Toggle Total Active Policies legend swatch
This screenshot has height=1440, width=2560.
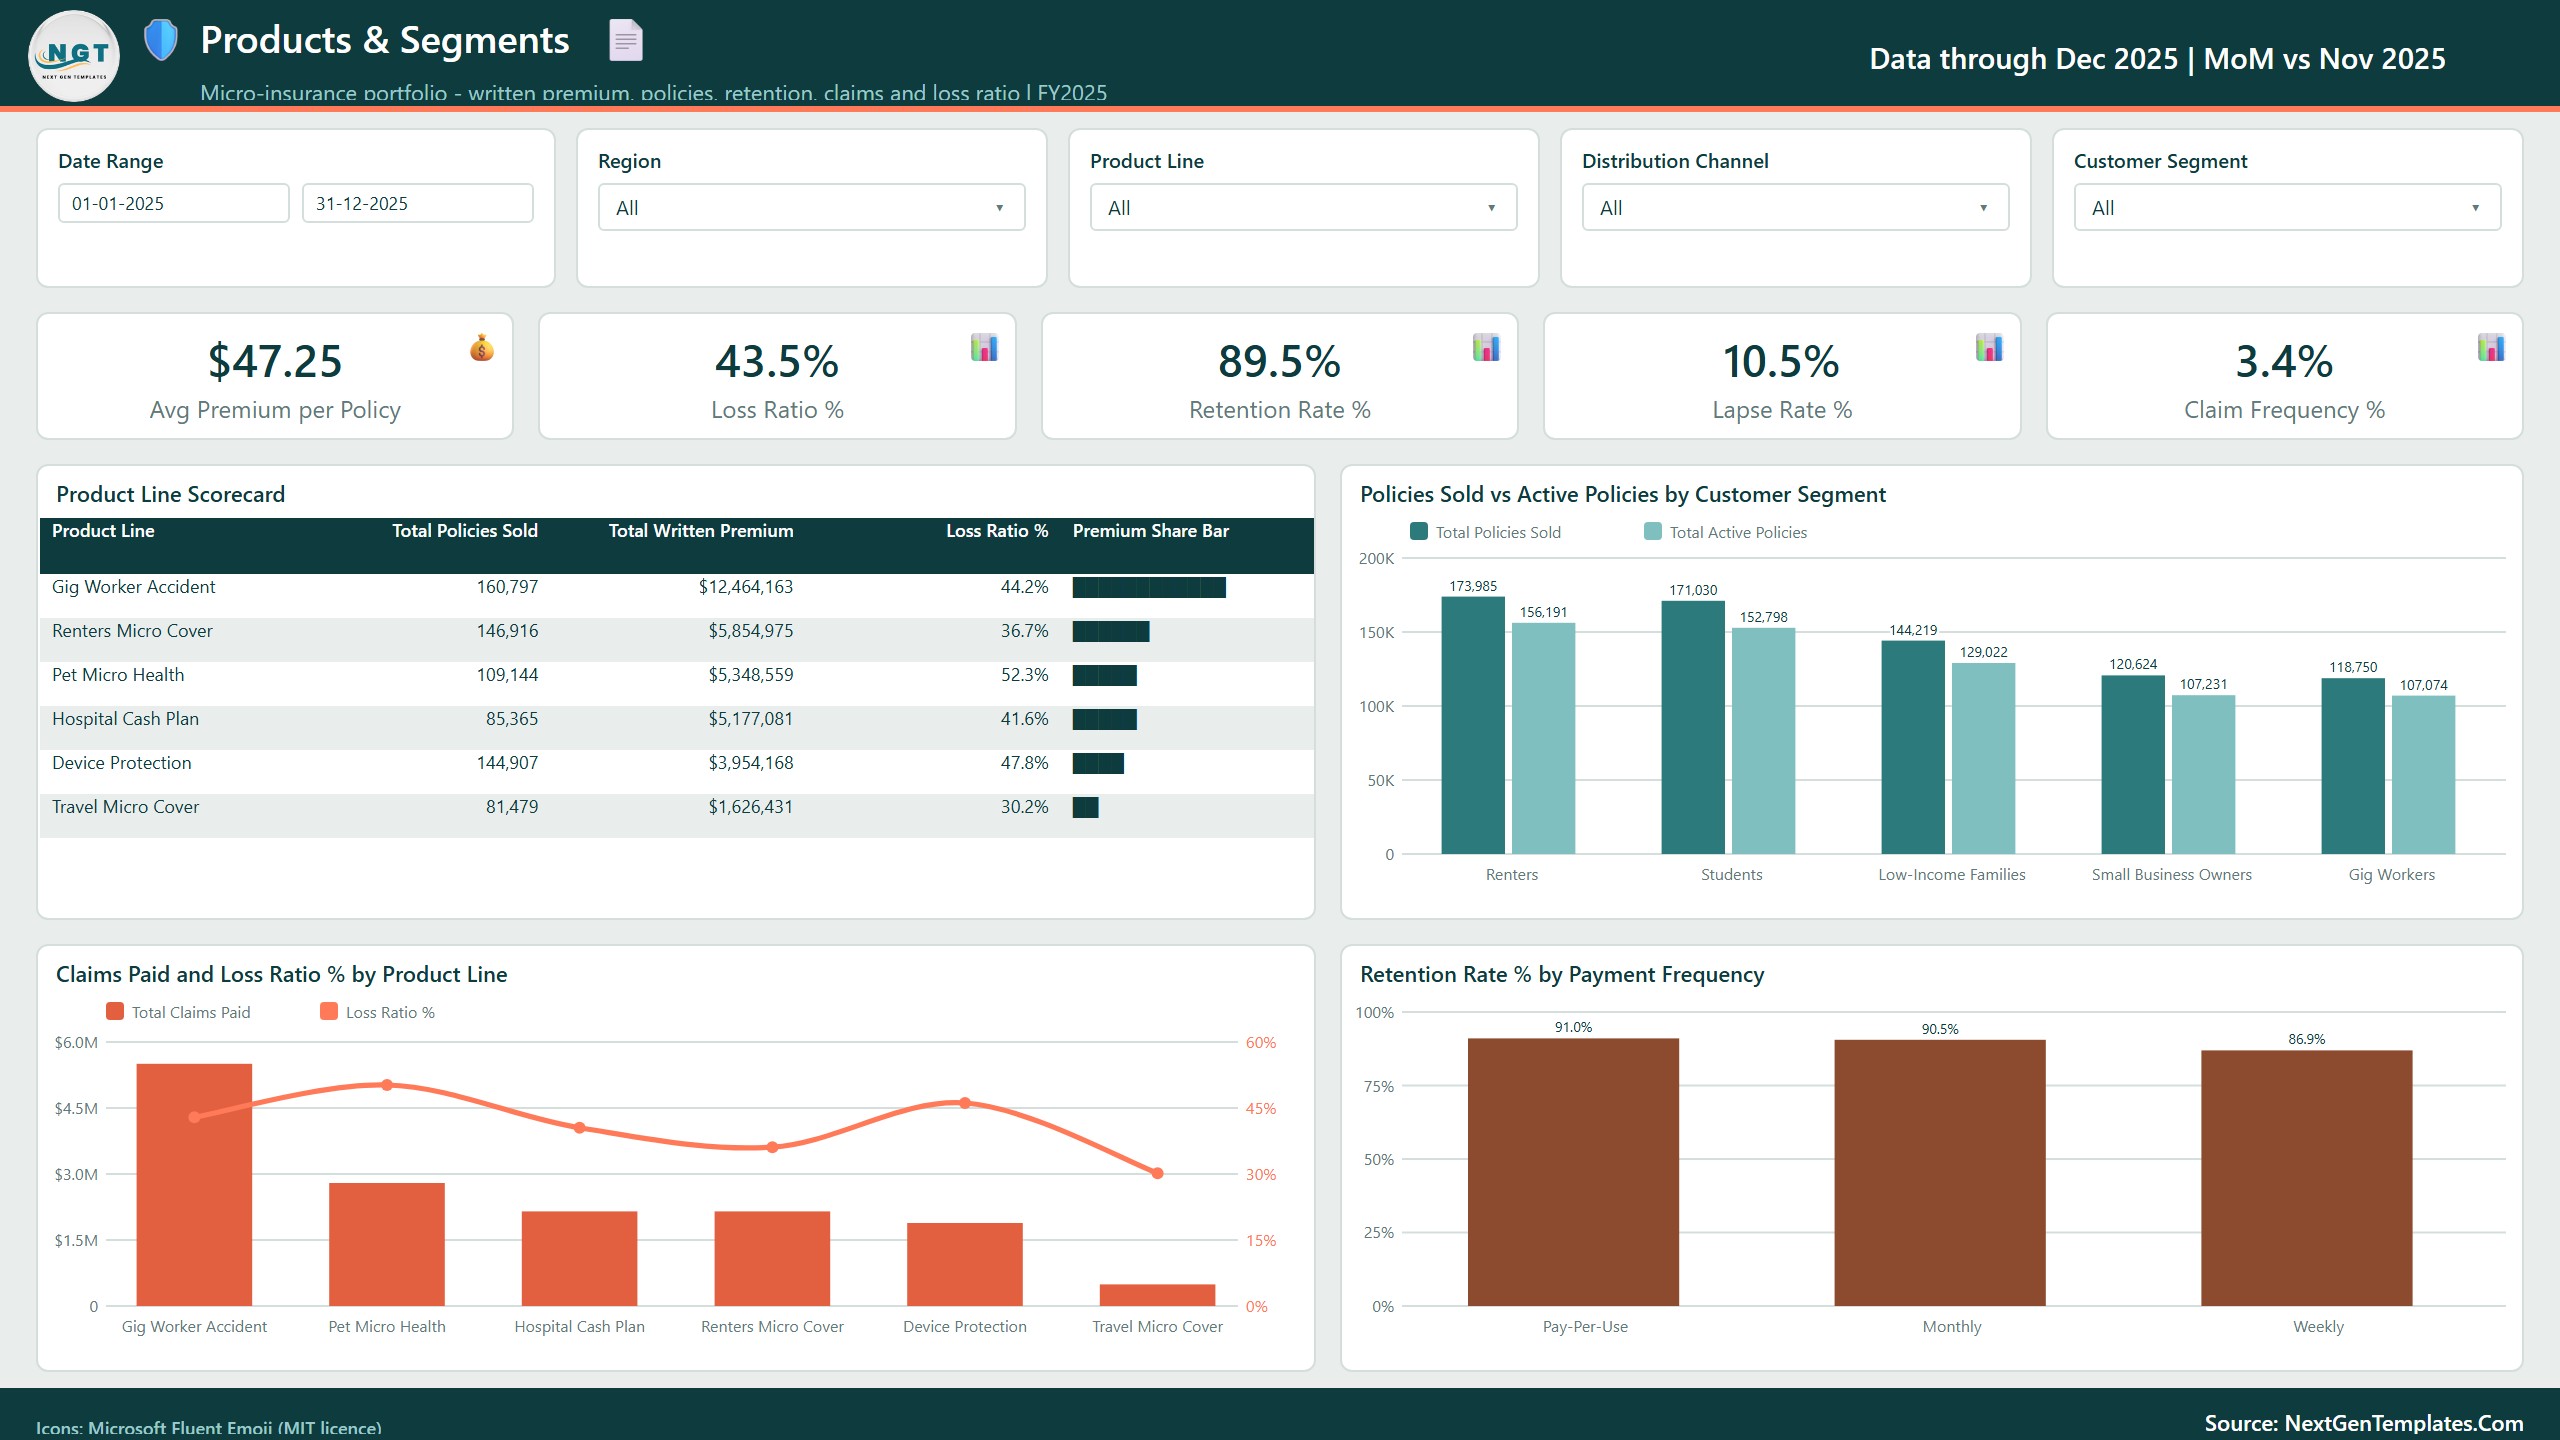1653,532
